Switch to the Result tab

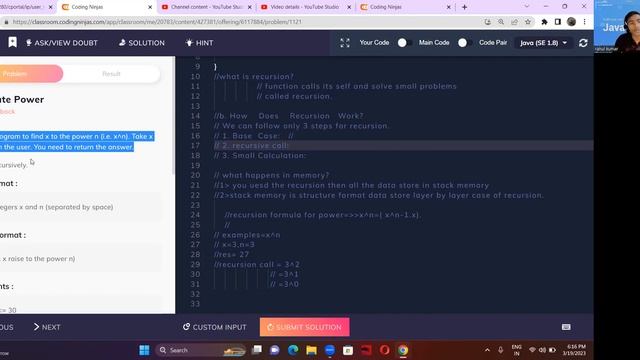coord(111,74)
